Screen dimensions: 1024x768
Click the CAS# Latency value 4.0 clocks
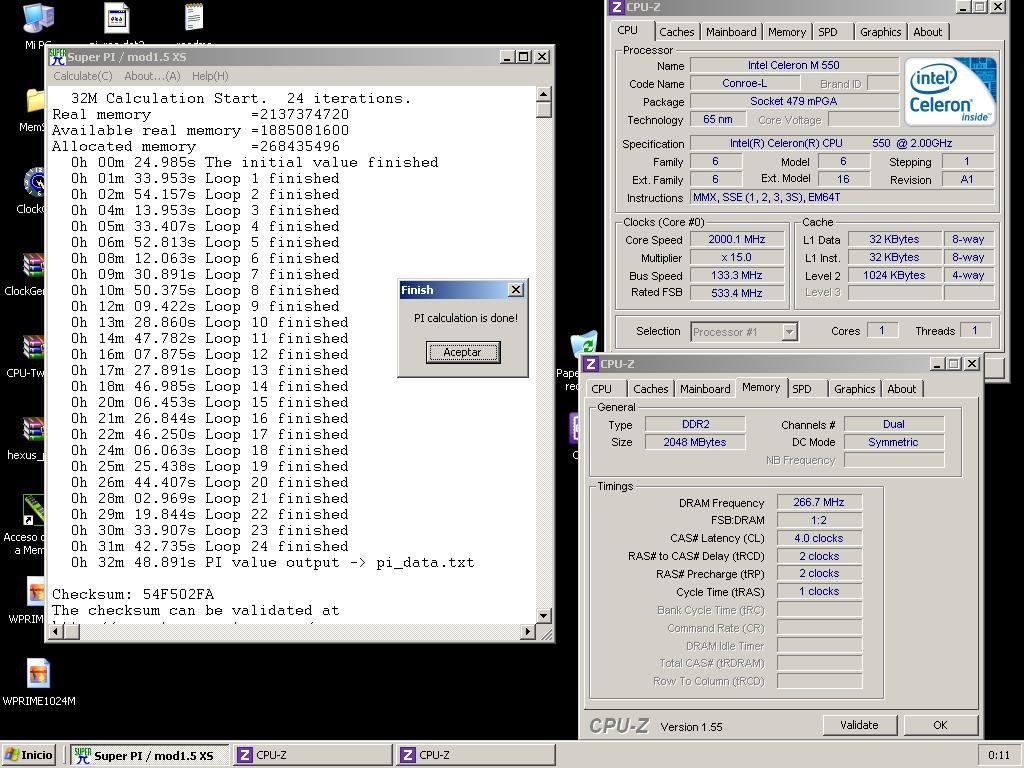tap(819, 538)
